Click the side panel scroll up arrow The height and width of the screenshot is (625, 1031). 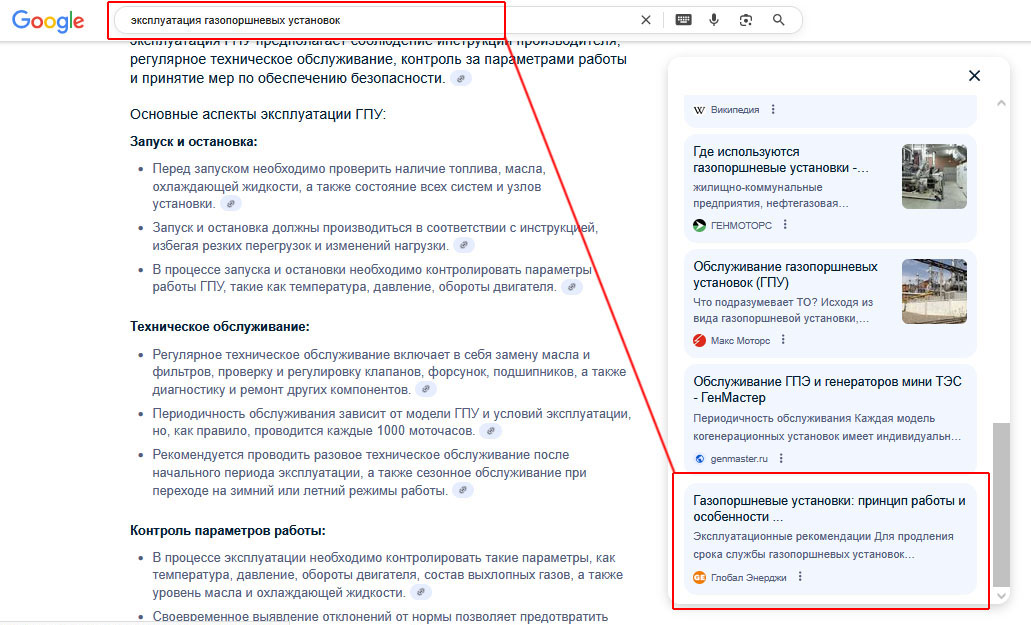(x=1001, y=103)
